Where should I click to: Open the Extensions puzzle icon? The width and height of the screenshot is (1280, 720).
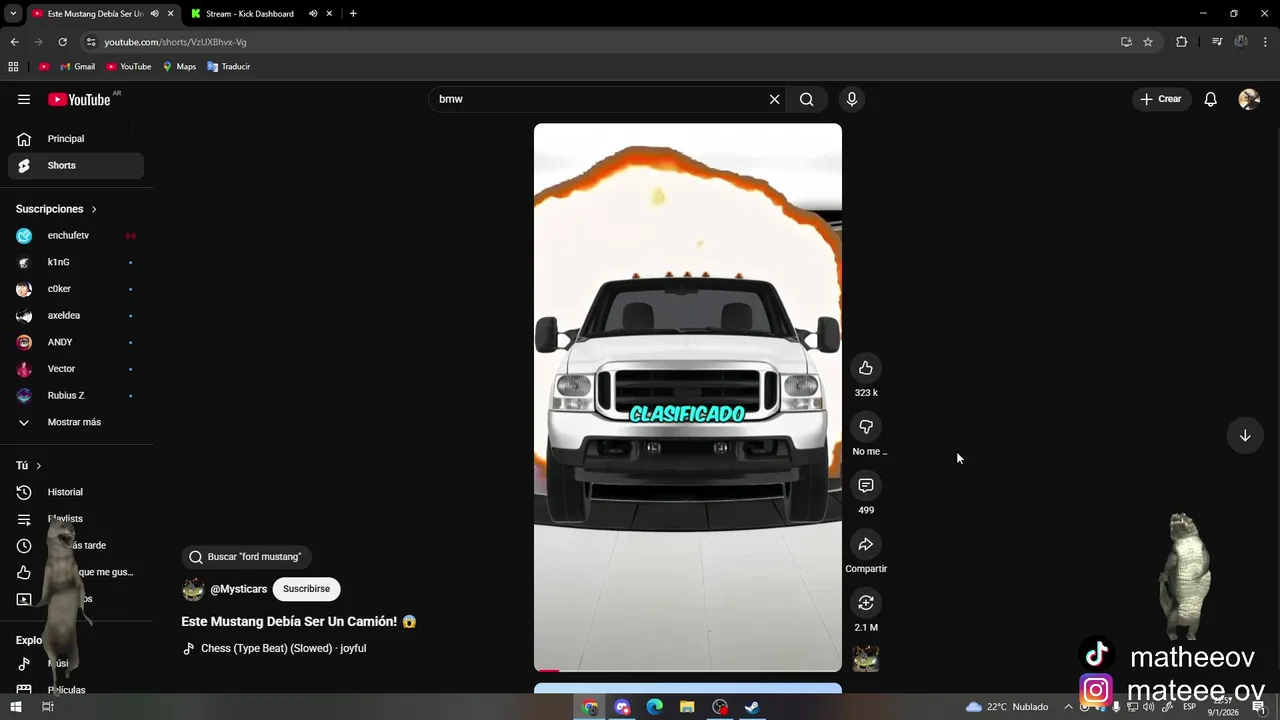1181,42
